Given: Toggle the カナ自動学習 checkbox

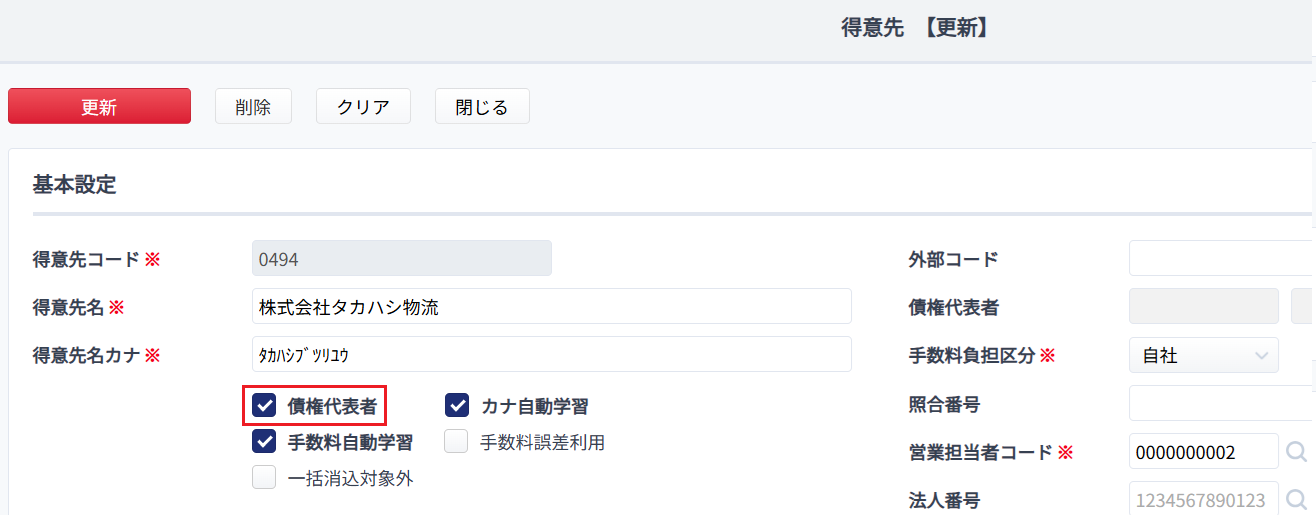Looking at the screenshot, I should pyautogui.click(x=457, y=406).
